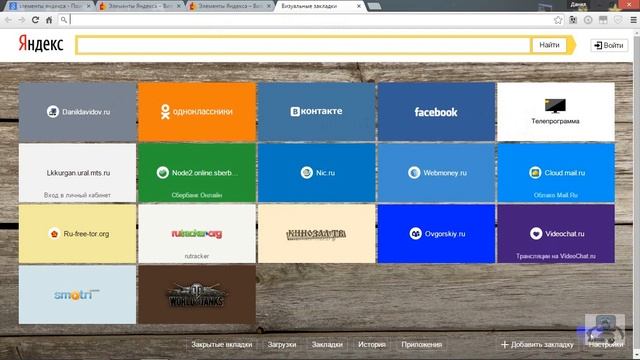Reload the current page

[36, 20]
